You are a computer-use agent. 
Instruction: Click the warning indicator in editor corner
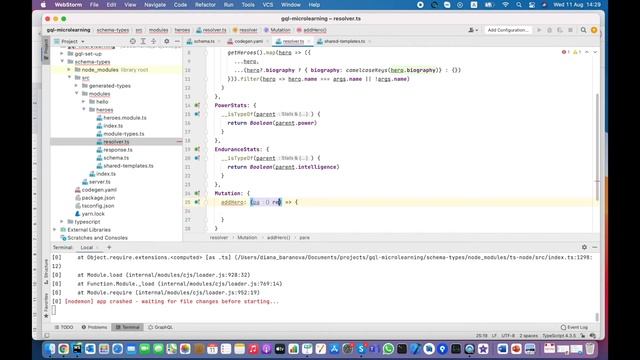click(x=576, y=52)
